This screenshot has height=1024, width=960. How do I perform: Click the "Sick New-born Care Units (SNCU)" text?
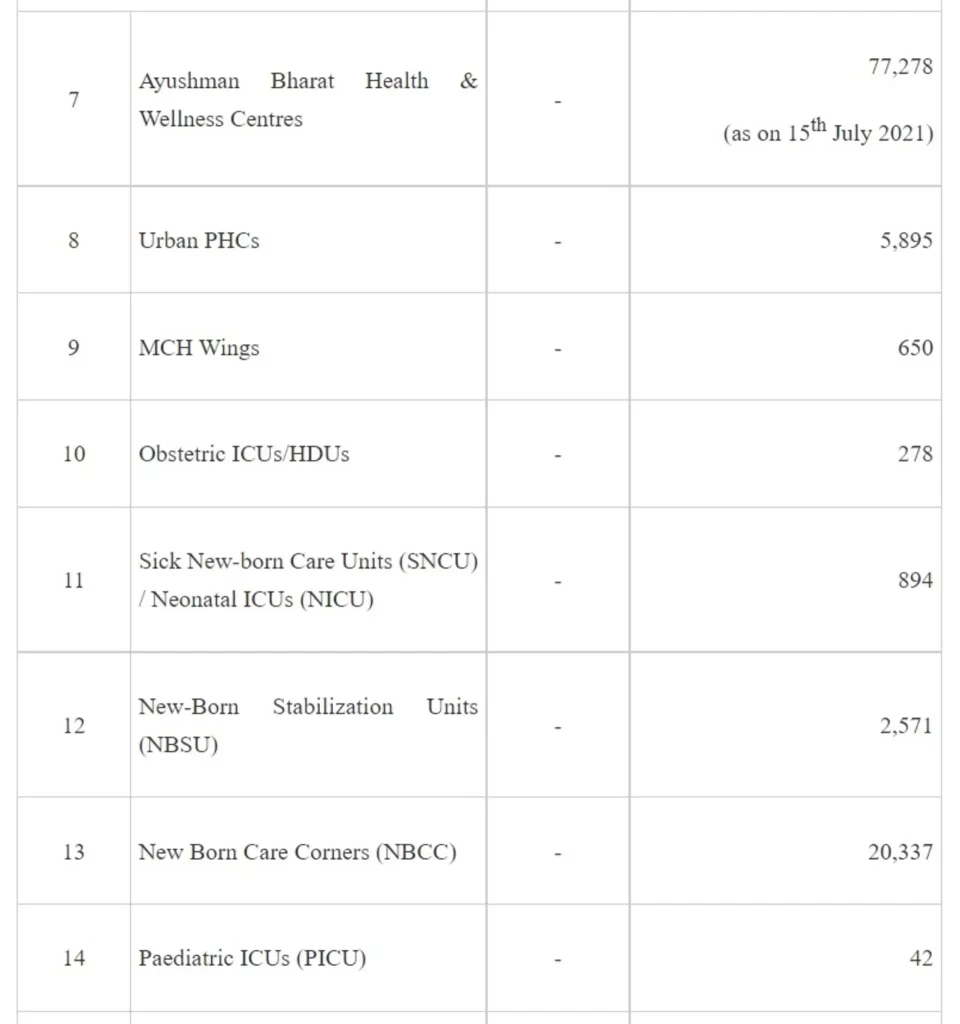point(308,561)
